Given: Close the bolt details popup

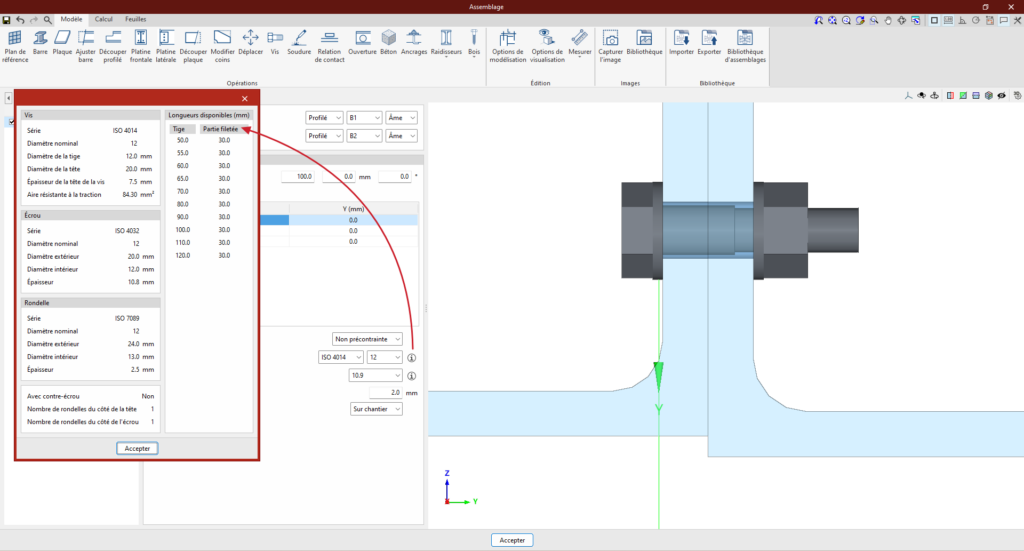Looking at the screenshot, I should click(x=245, y=98).
